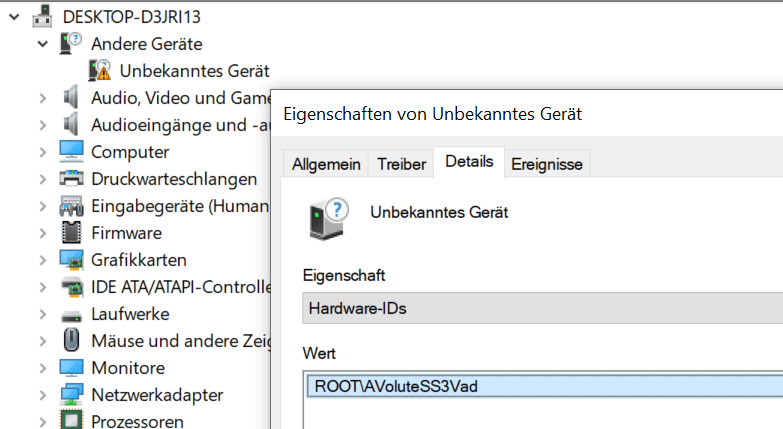Viewport: 783px width, 429px height.
Task: Expand the Audioeingänge category
Action: pyautogui.click(x=43, y=125)
